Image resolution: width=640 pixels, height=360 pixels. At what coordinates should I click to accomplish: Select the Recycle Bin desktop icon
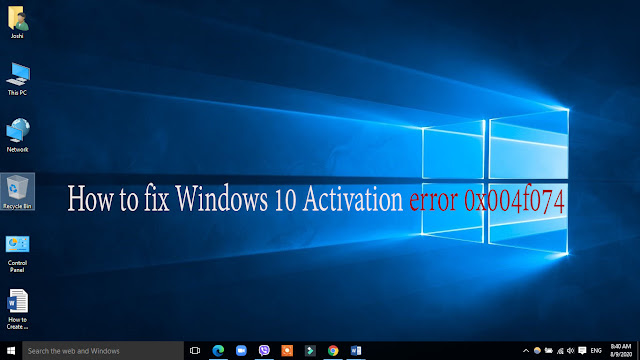click(x=18, y=191)
